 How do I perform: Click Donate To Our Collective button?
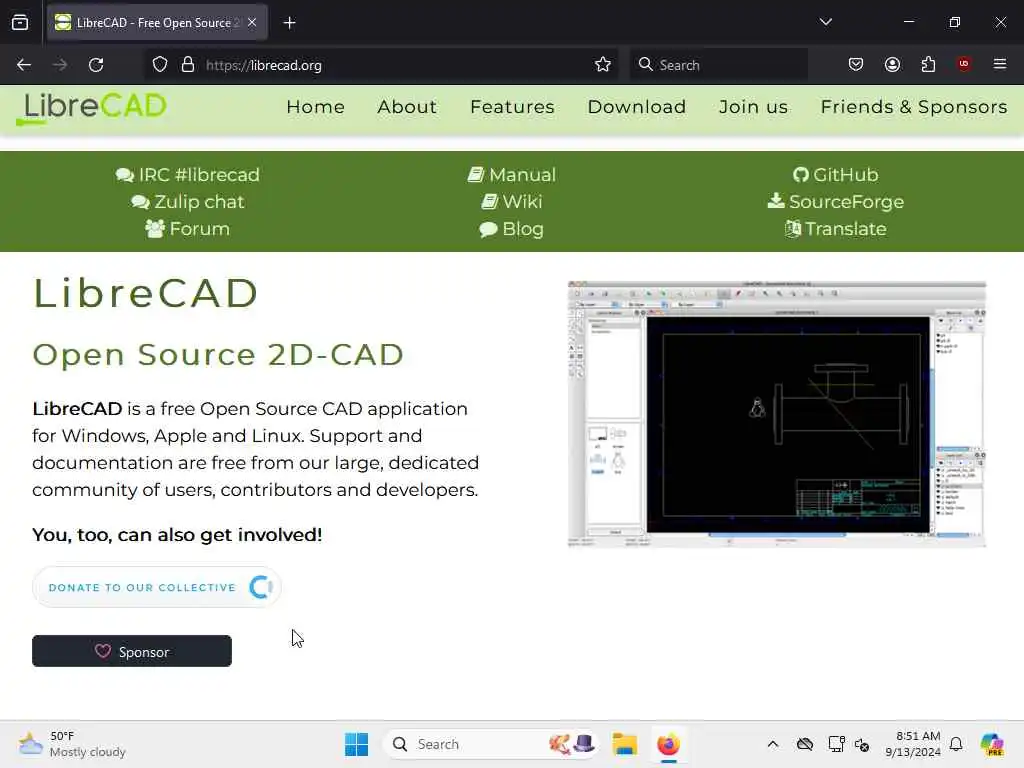pyautogui.click(x=157, y=587)
